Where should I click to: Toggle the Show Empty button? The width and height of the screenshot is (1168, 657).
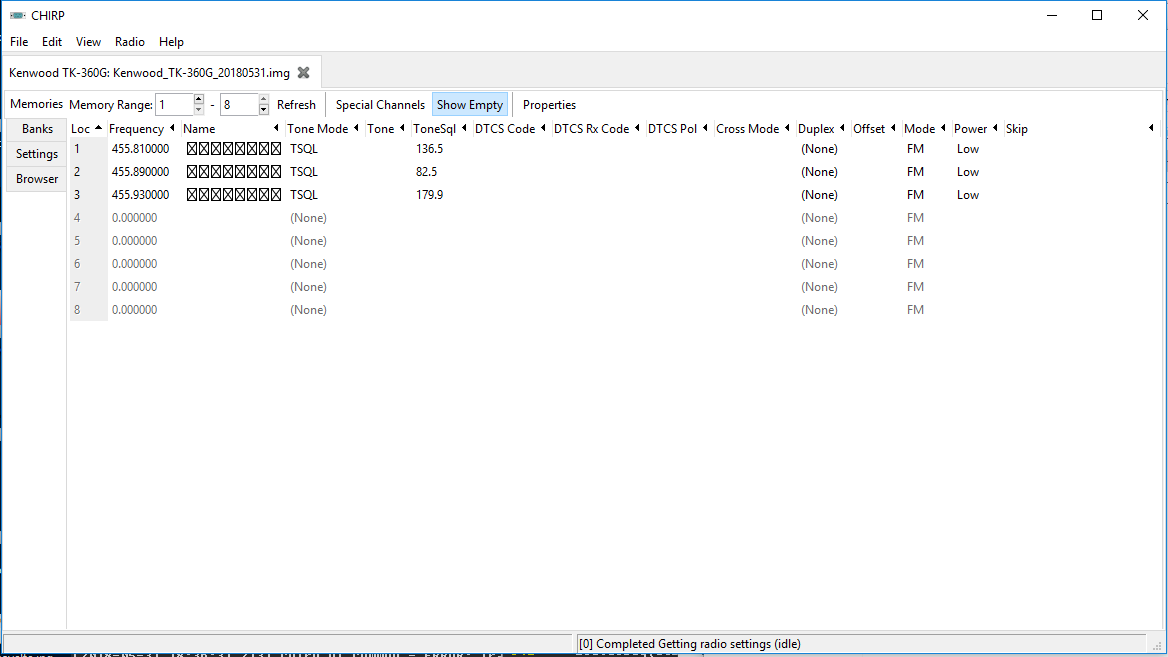coord(469,105)
